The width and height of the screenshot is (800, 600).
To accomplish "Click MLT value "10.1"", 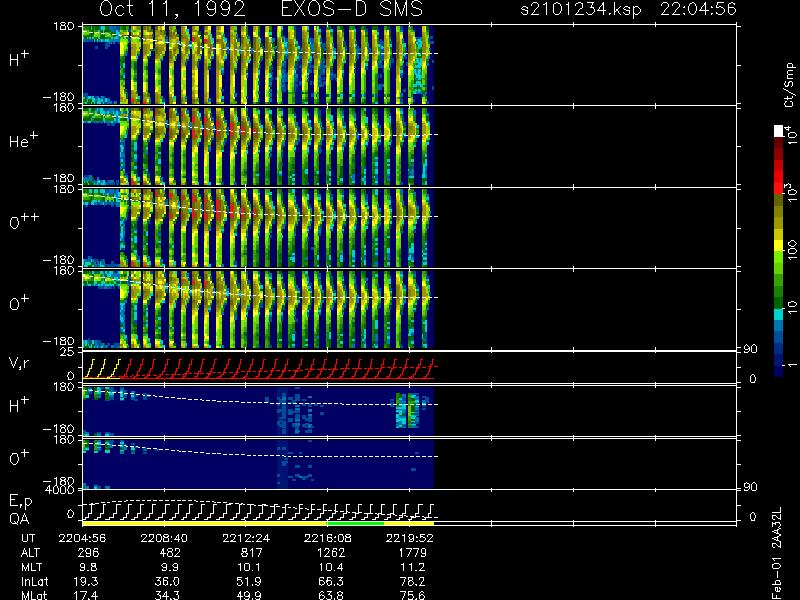I will [249, 567].
